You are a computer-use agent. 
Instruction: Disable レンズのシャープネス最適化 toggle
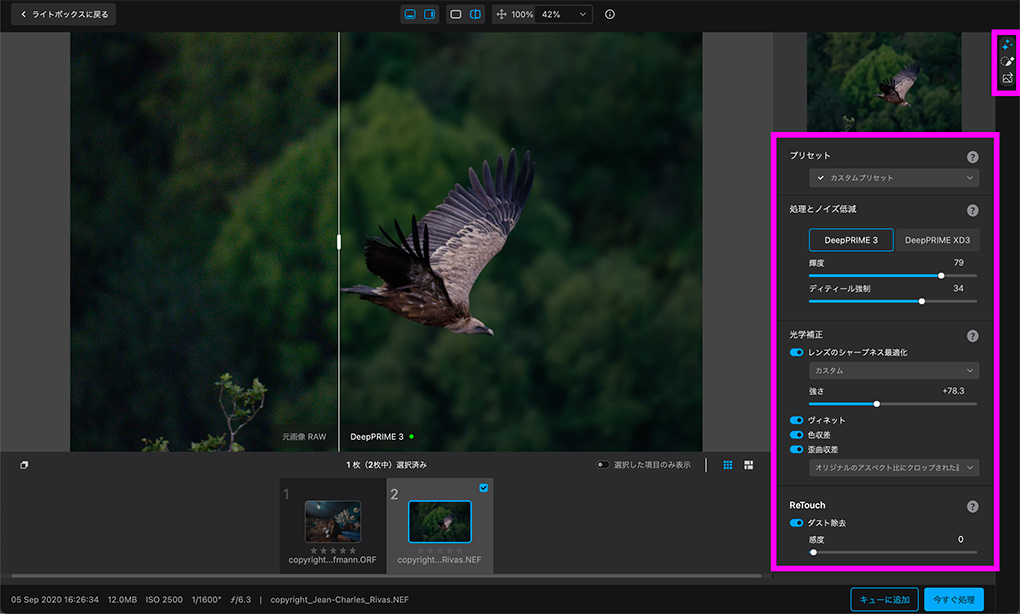pos(797,353)
